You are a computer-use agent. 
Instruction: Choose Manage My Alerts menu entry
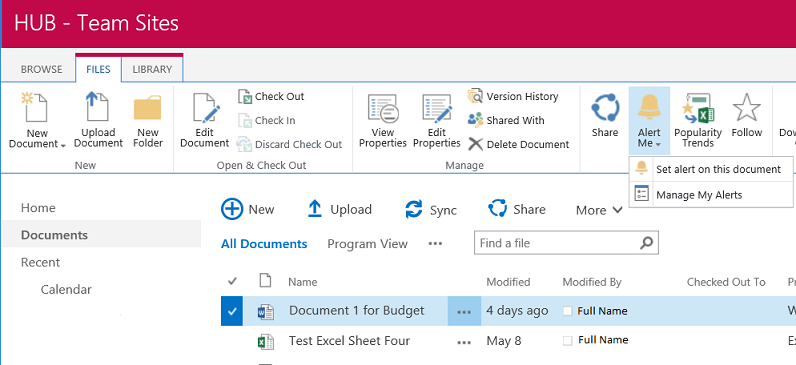[711, 194]
